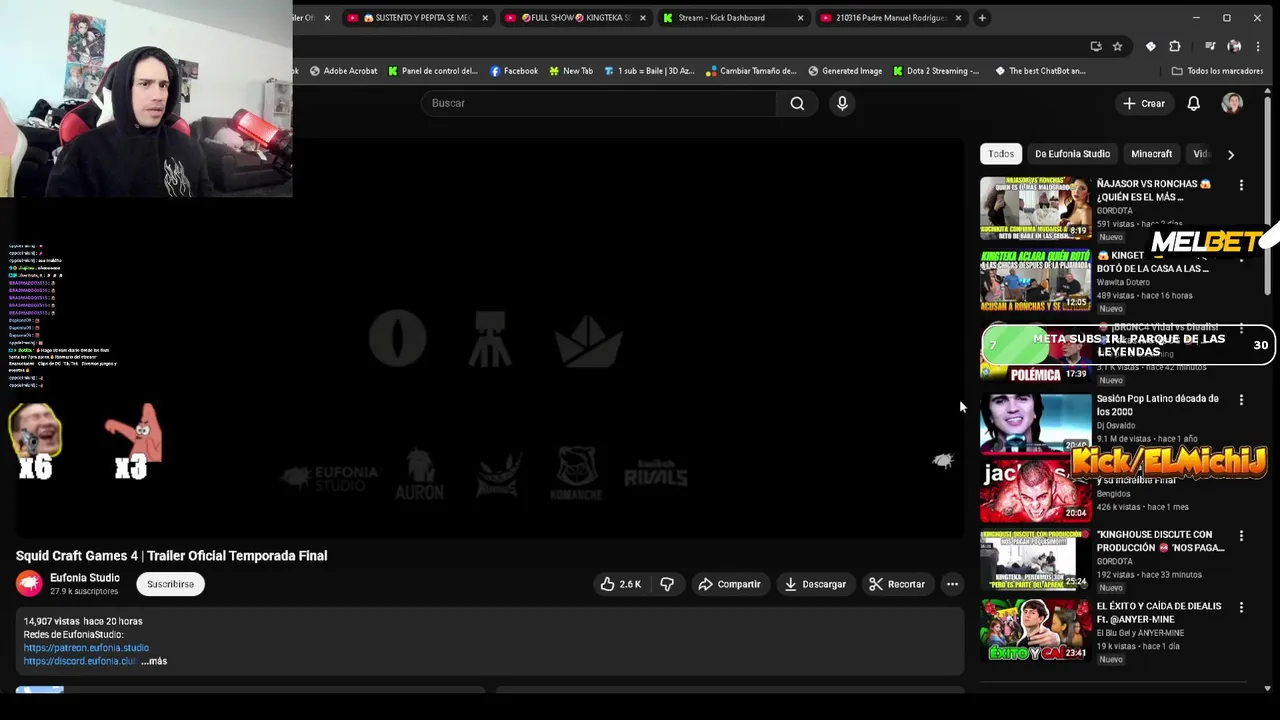Open the browser extensions puzzle icon

click(x=1175, y=46)
